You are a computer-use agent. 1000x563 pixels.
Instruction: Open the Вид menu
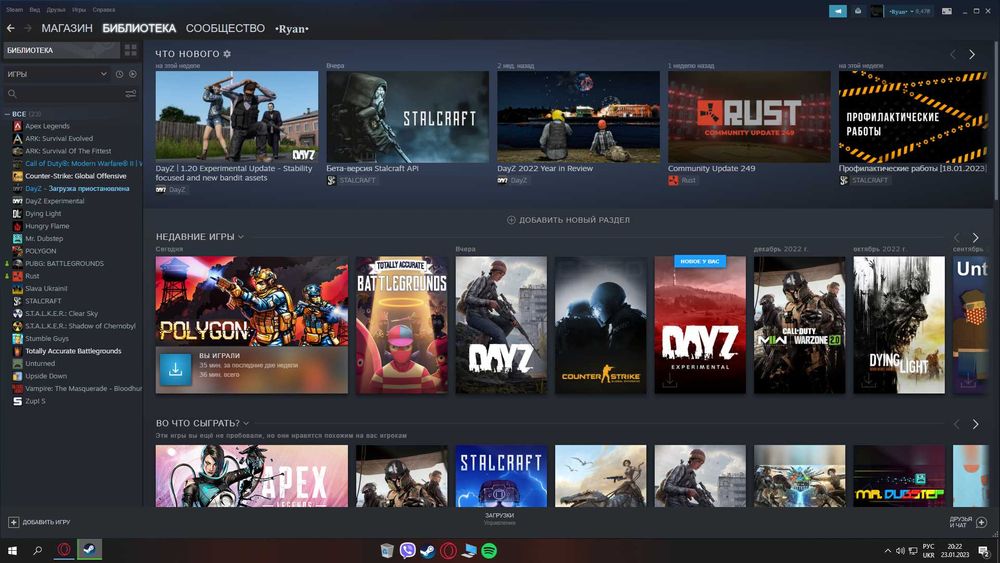(x=34, y=10)
